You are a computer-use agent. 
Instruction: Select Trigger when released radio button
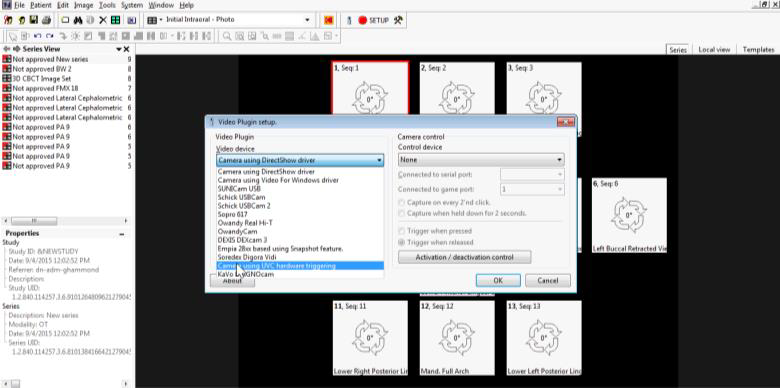coord(401,242)
